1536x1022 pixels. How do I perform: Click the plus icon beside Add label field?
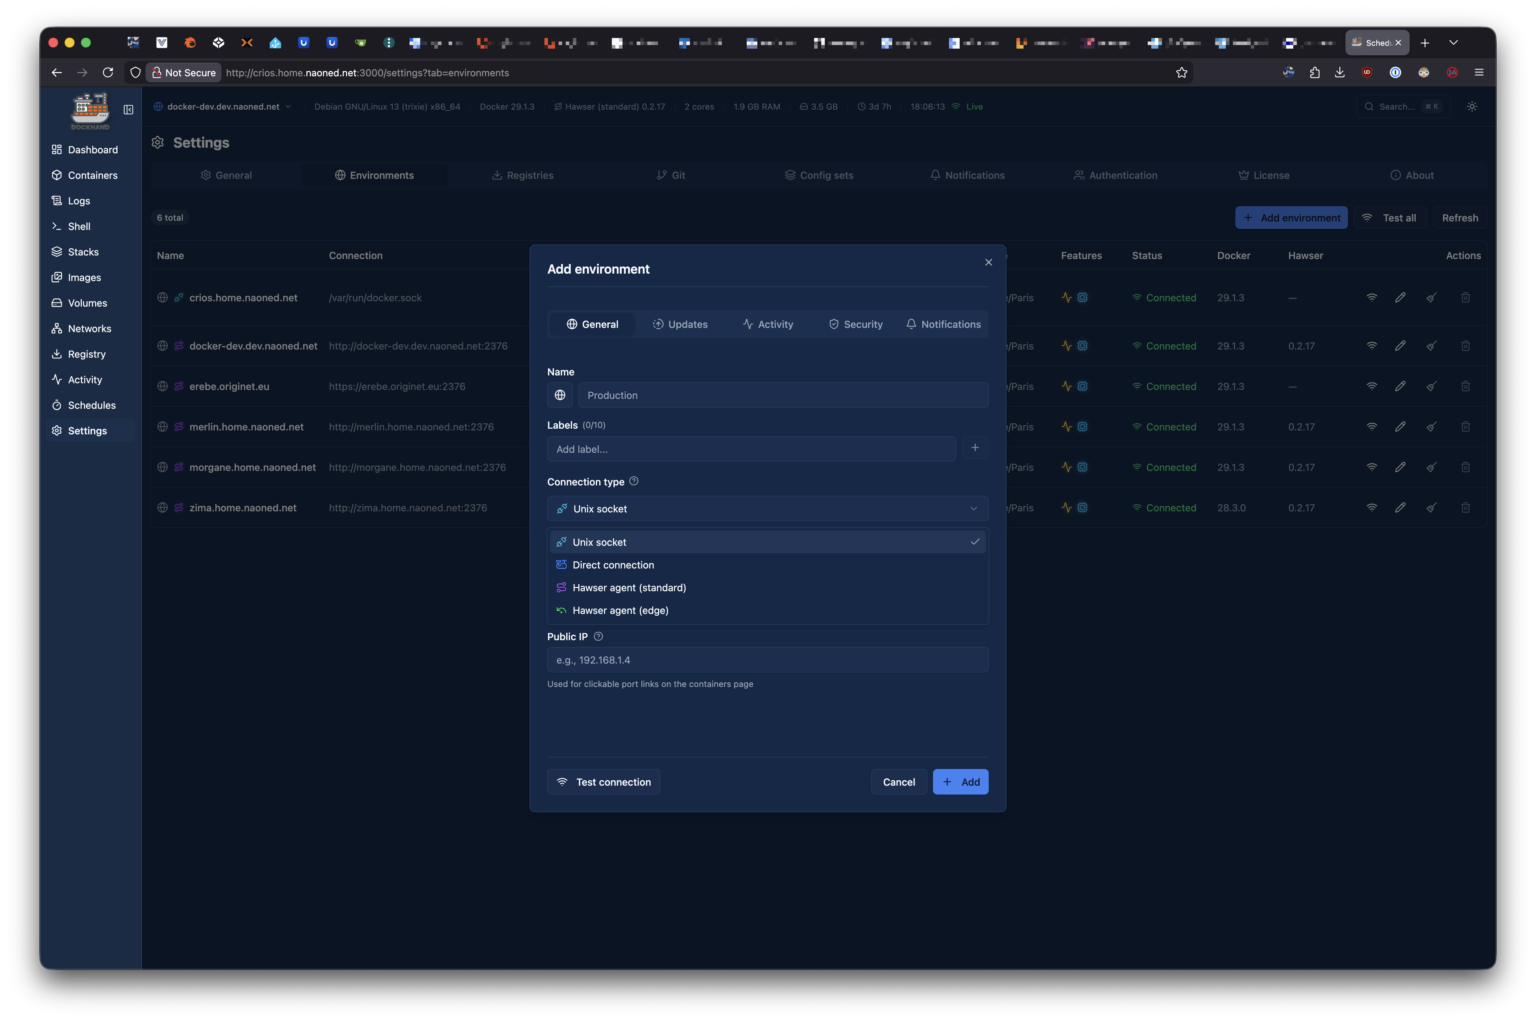pyautogui.click(x=974, y=448)
